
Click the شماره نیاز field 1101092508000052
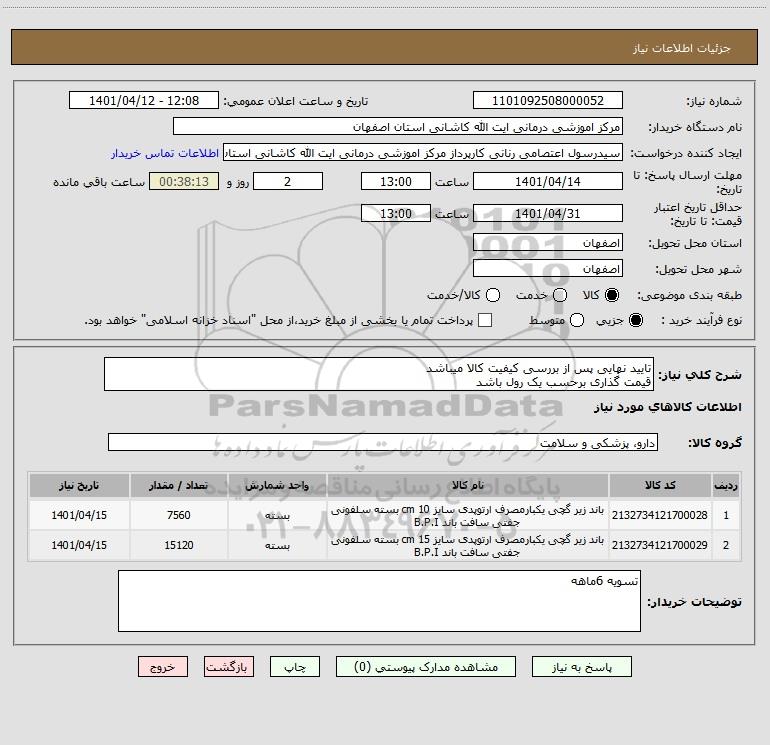548,101
